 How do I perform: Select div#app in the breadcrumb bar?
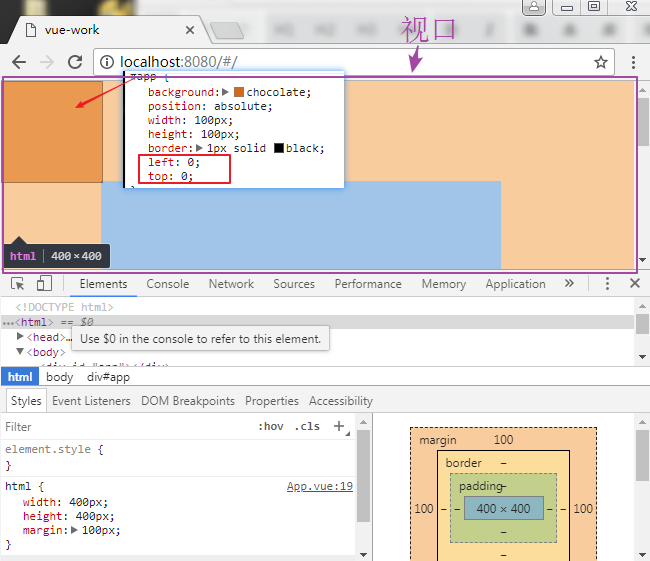pyautogui.click(x=108, y=377)
